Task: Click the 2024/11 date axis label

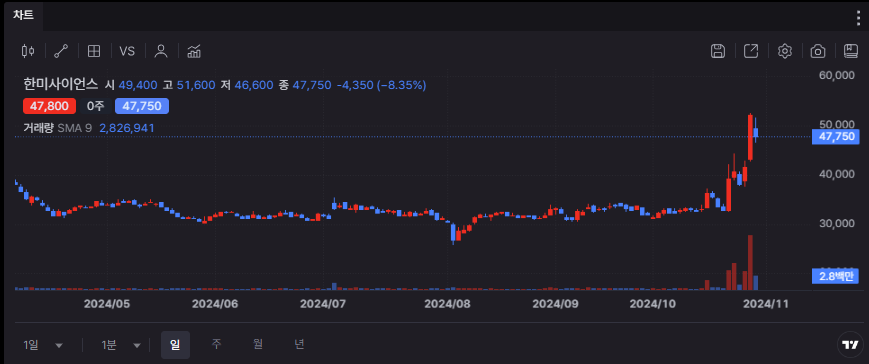Action: (765, 304)
